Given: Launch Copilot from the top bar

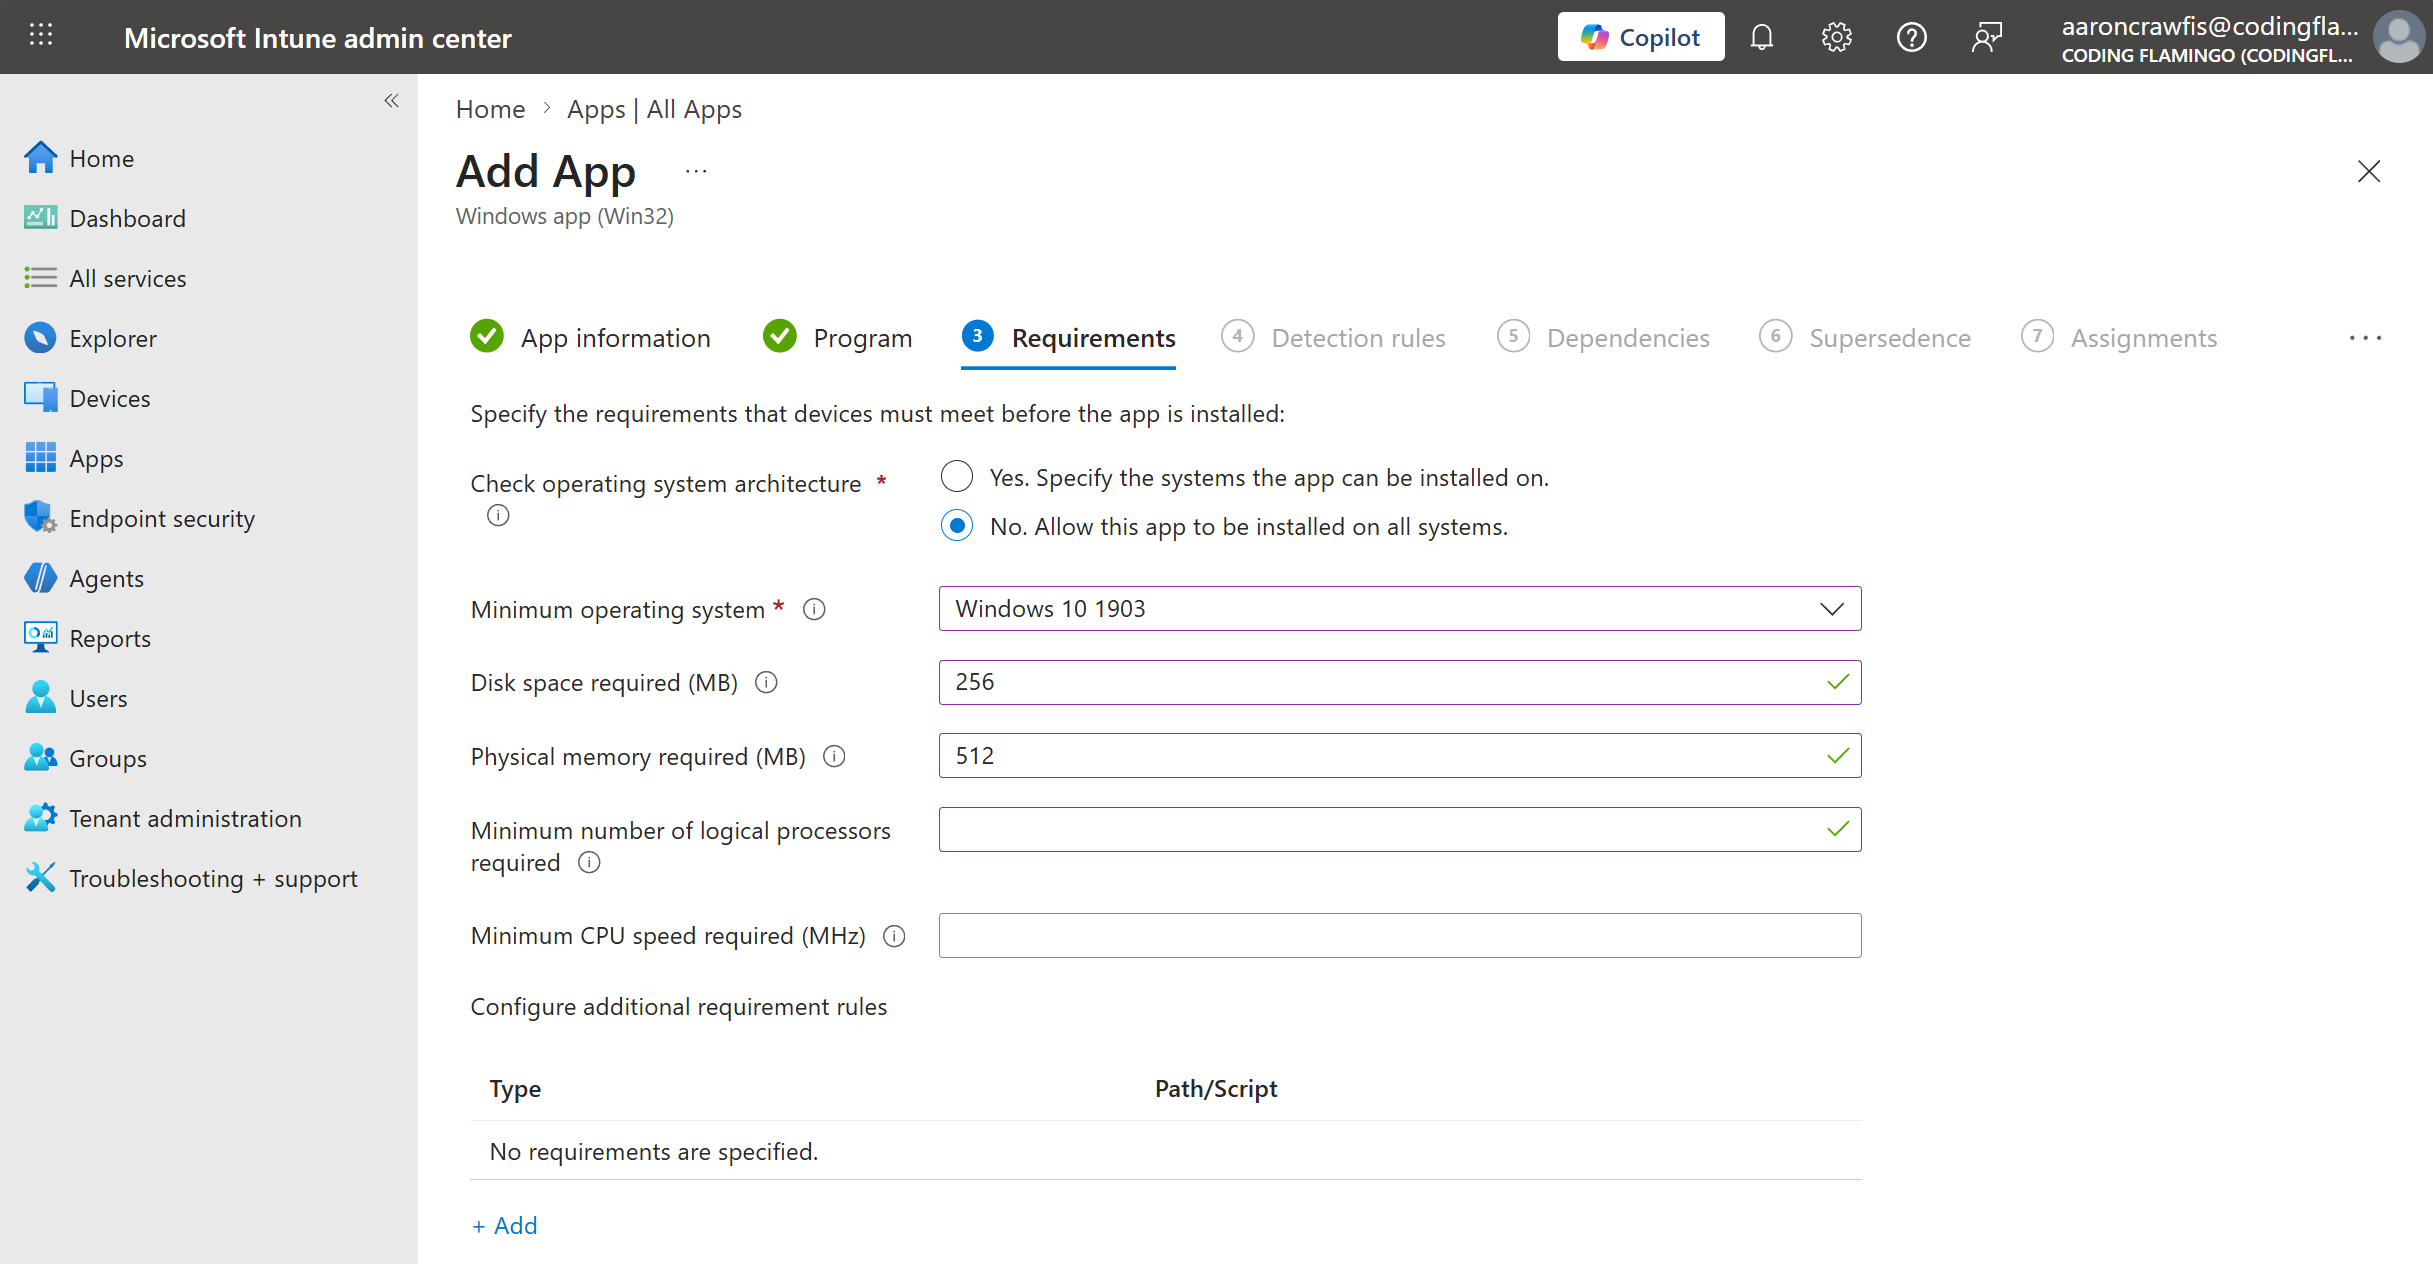Looking at the screenshot, I should pos(1640,36).
